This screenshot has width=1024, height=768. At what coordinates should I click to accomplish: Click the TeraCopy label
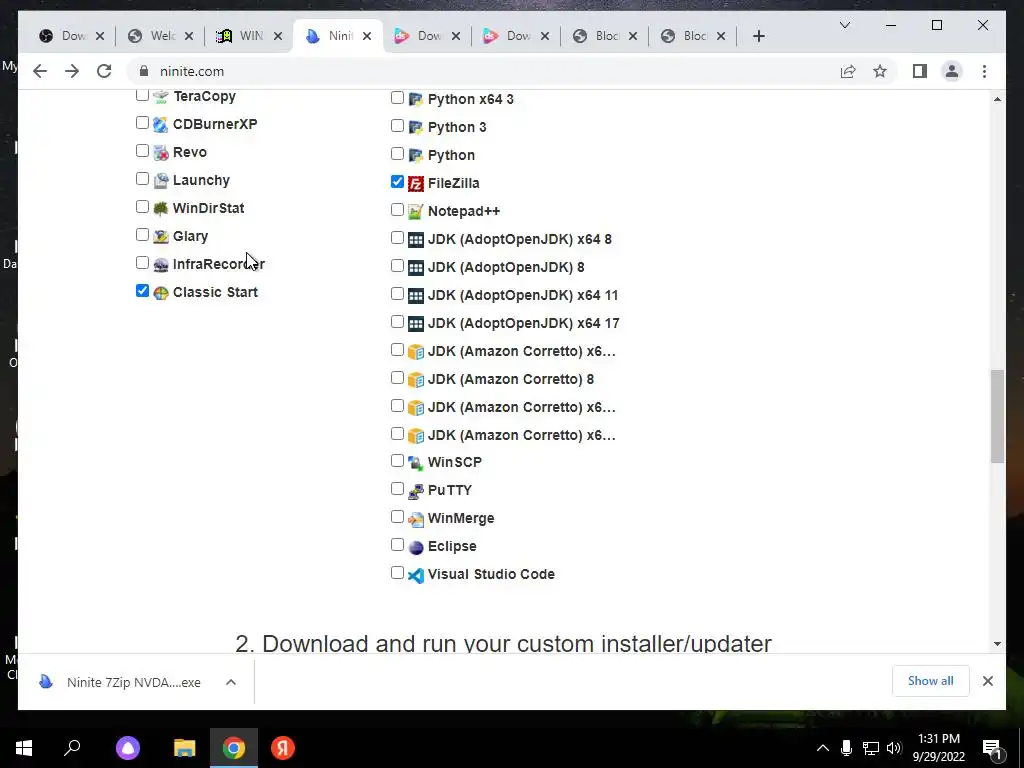[204, 96]
